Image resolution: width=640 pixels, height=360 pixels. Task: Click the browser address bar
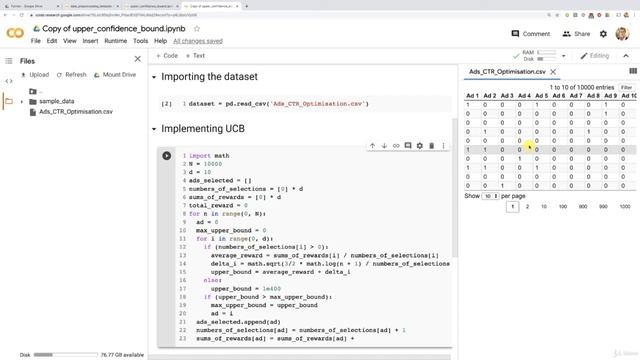click(286, 15)
